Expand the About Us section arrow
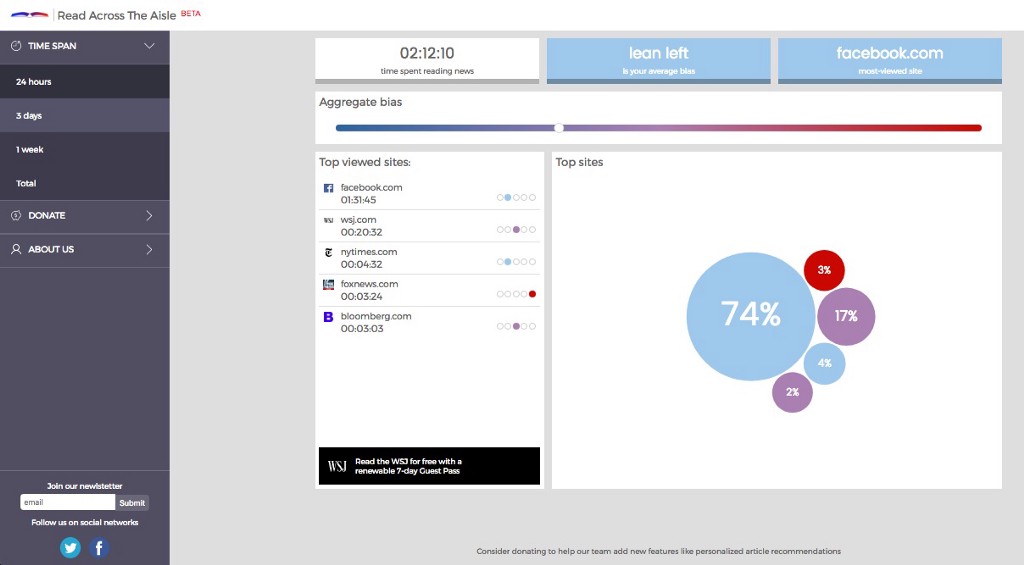 pos(149,249)
